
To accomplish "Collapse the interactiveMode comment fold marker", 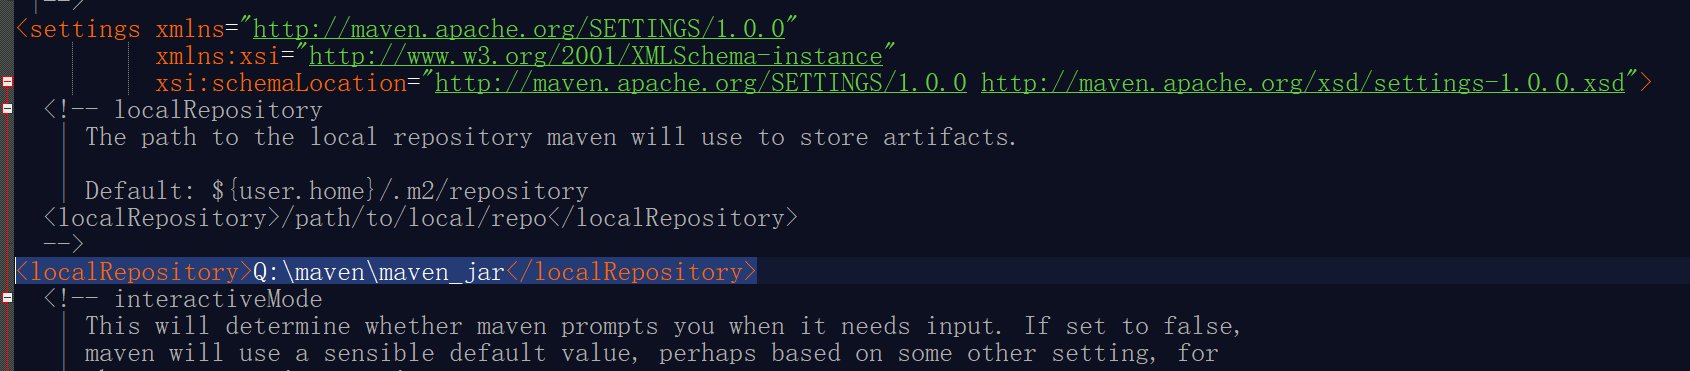I will [x=7, y=297].
